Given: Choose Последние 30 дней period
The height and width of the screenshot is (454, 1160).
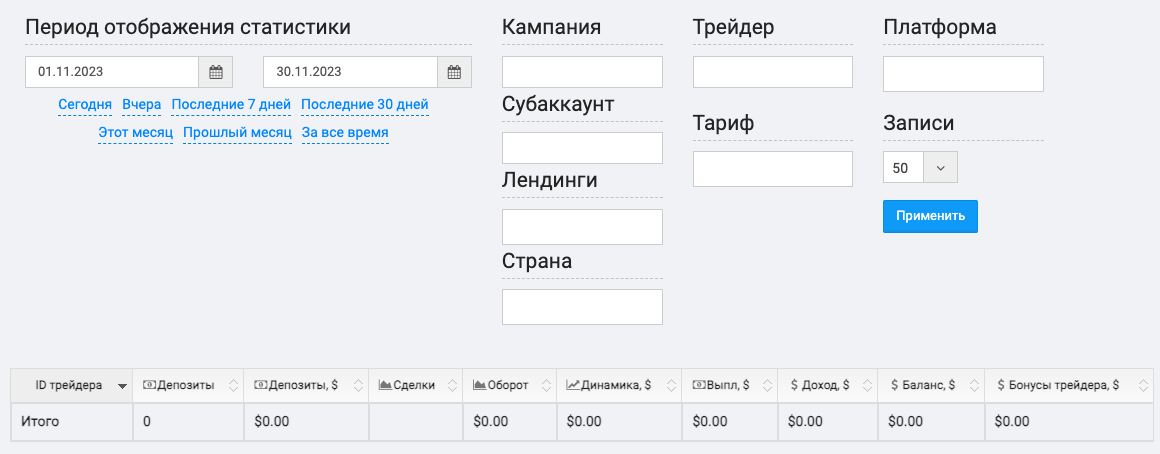Looking at the screenshot, I should (x=365, y=105).
